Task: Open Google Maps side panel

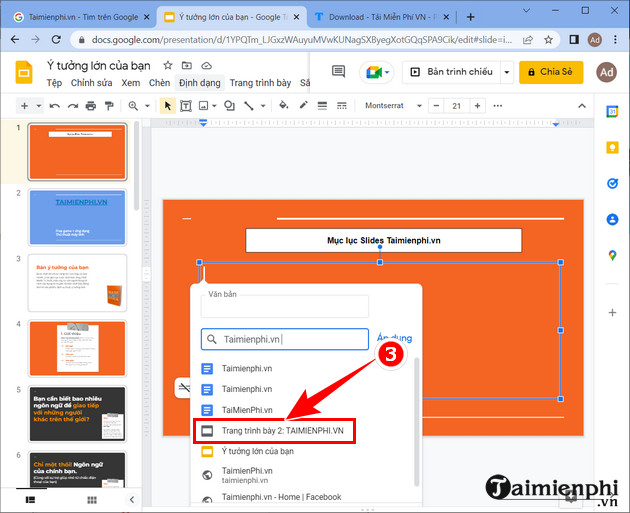Action: pyautogui.click(x=612, y=255)
